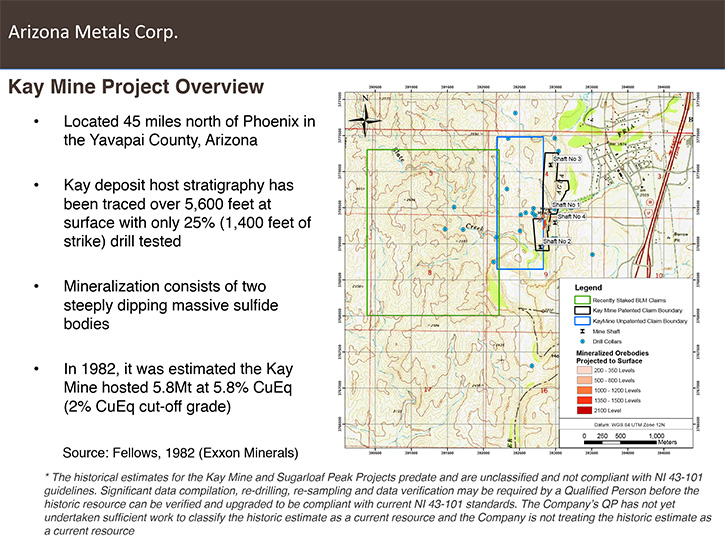Select the blue Unpatented Claim Boundary legend box
This screenshot has width=725, height=539.
pyautogui.click(x=582, y=321)
